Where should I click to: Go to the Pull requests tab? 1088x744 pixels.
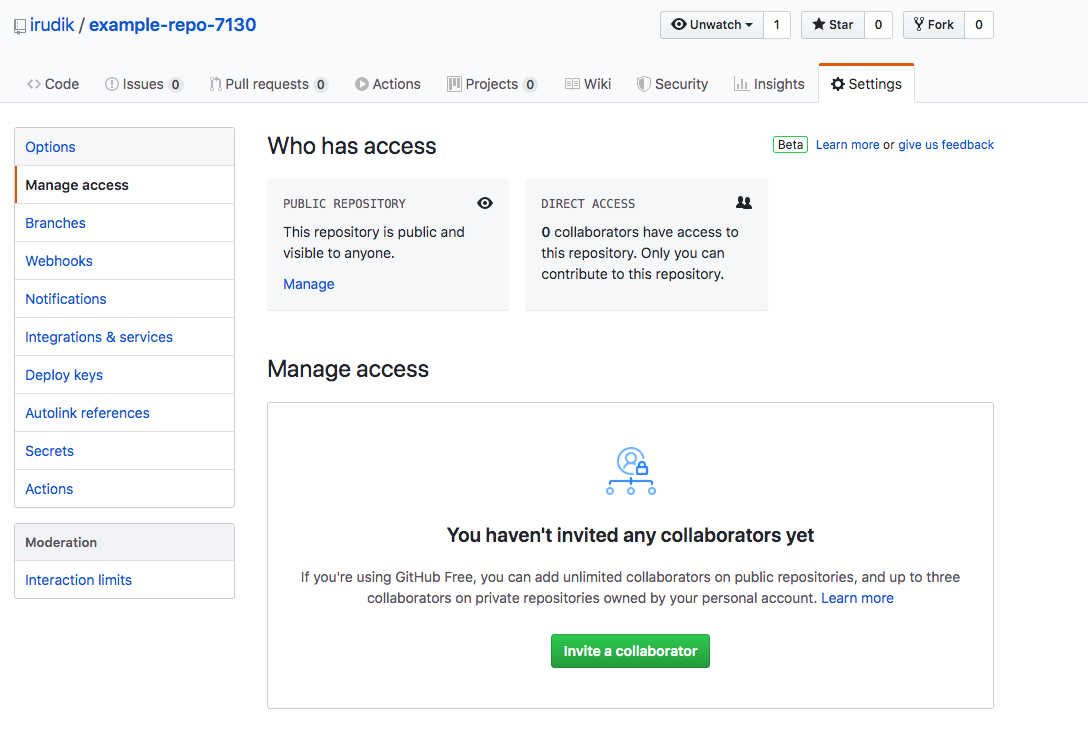267,84
